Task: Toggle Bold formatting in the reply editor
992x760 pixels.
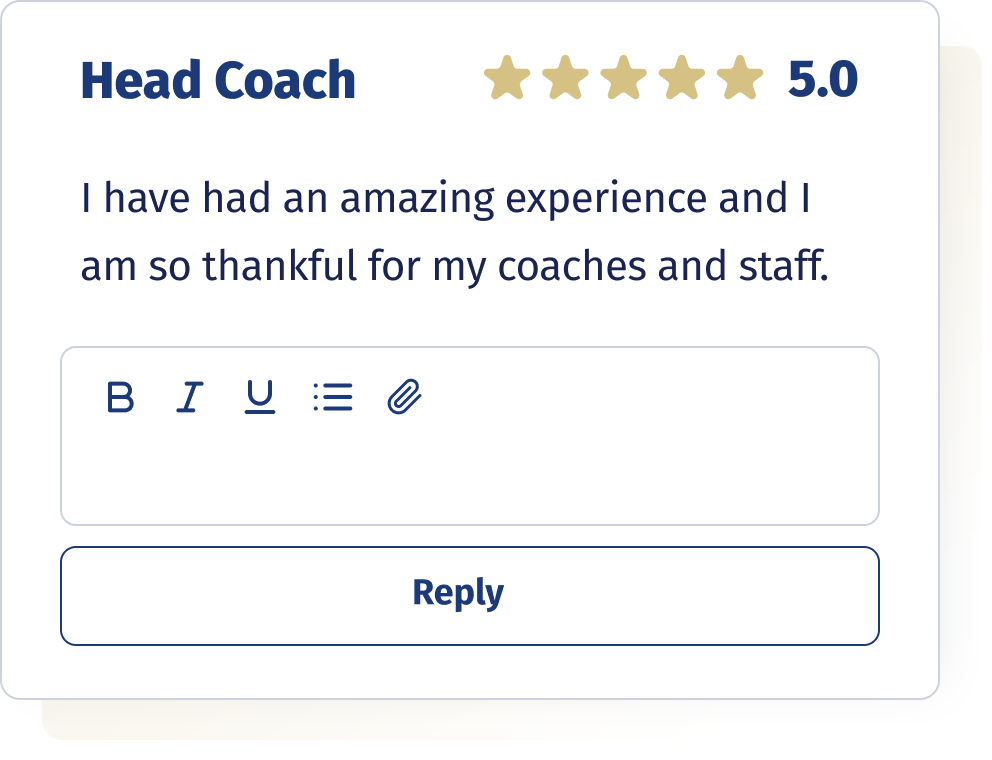Action: [x=120, y=397]
